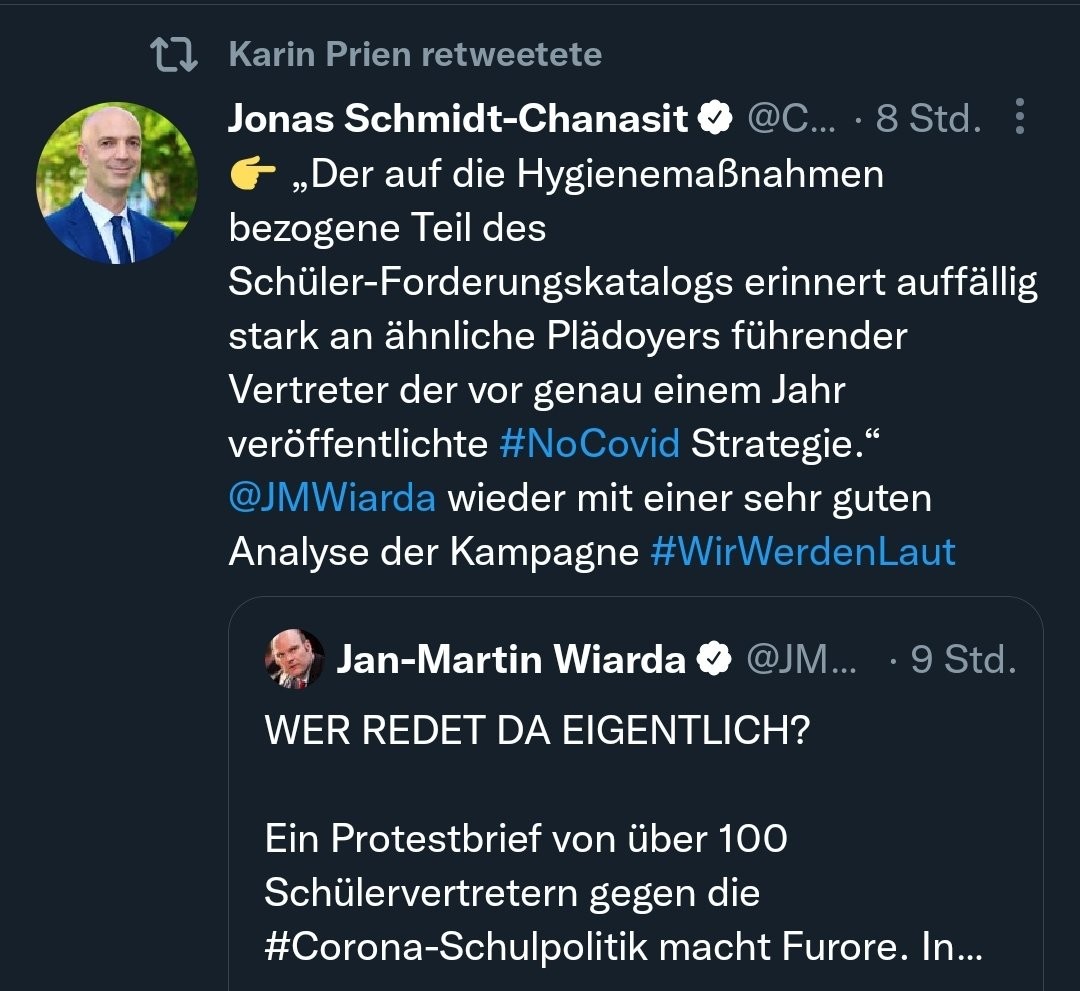
Task: Click the 'Karin Prien retweetete' label
Action: pos(415,54)
